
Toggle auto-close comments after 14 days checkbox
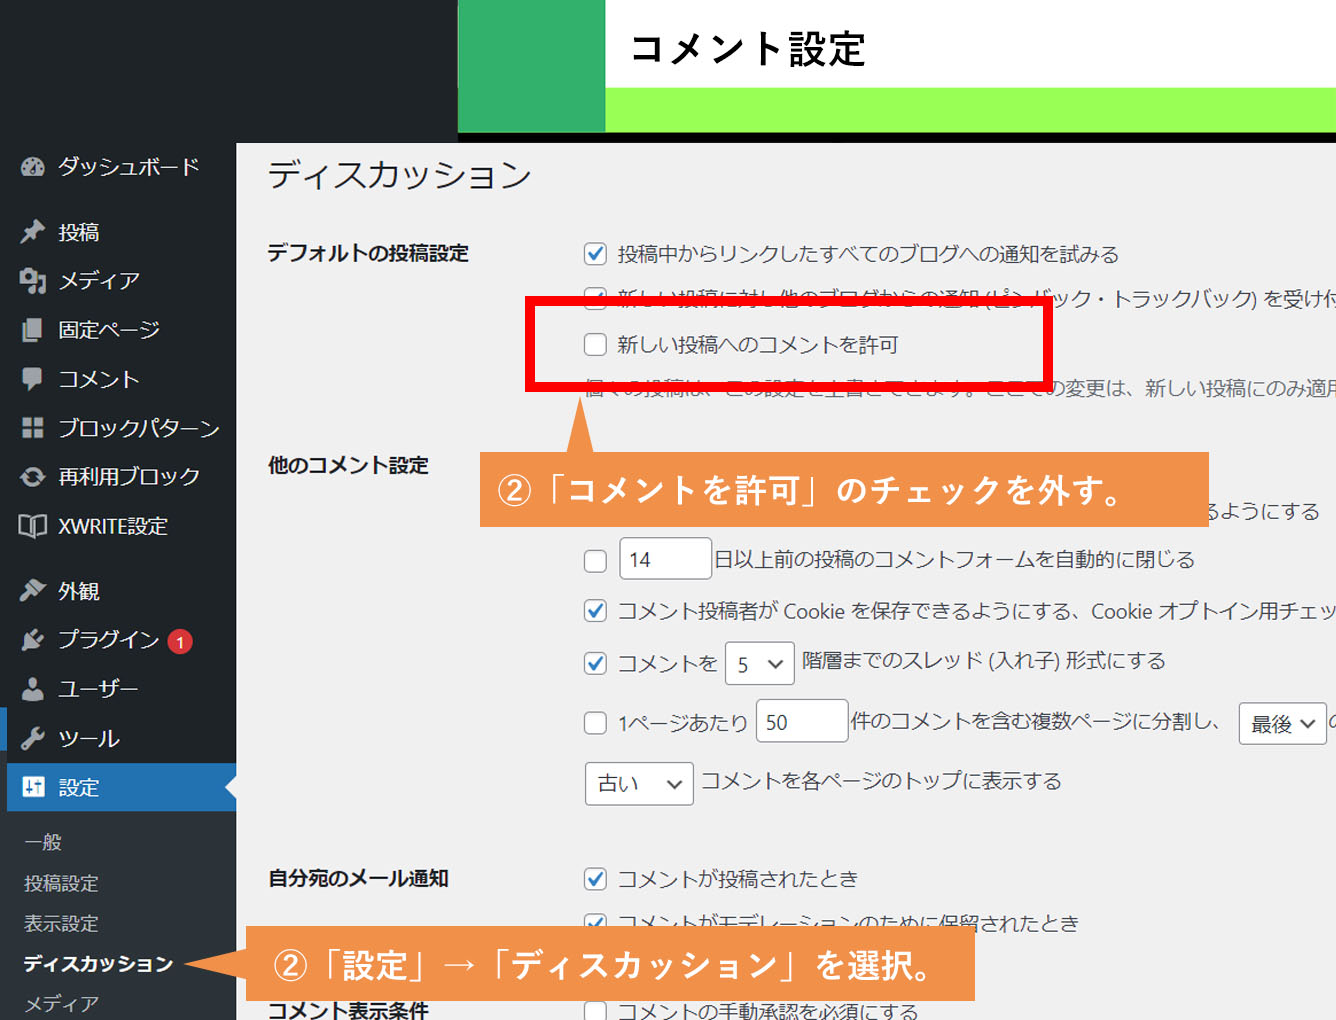(595, 561)
